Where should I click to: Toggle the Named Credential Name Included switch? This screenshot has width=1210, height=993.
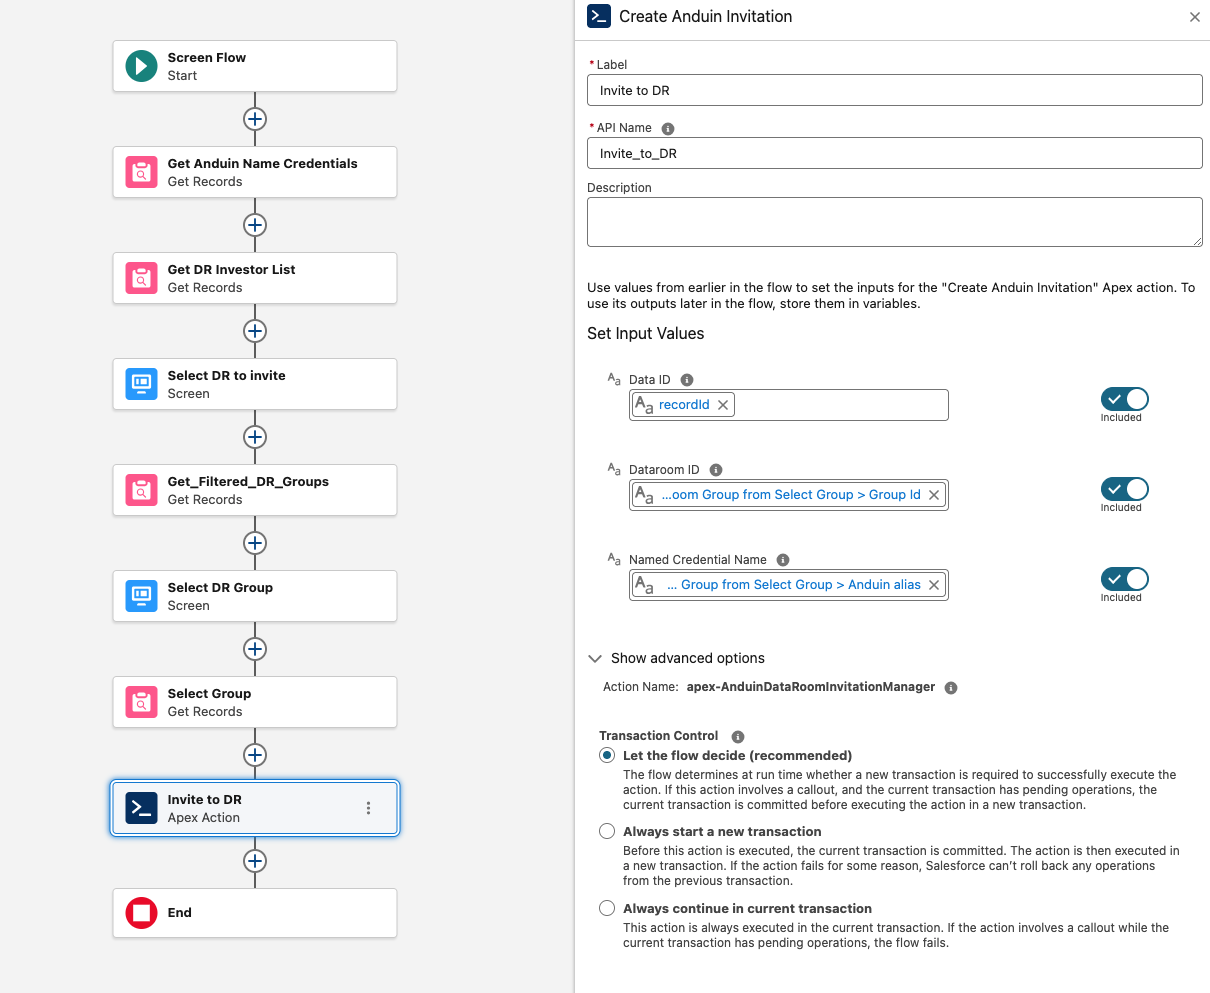tap(1125, 579)
